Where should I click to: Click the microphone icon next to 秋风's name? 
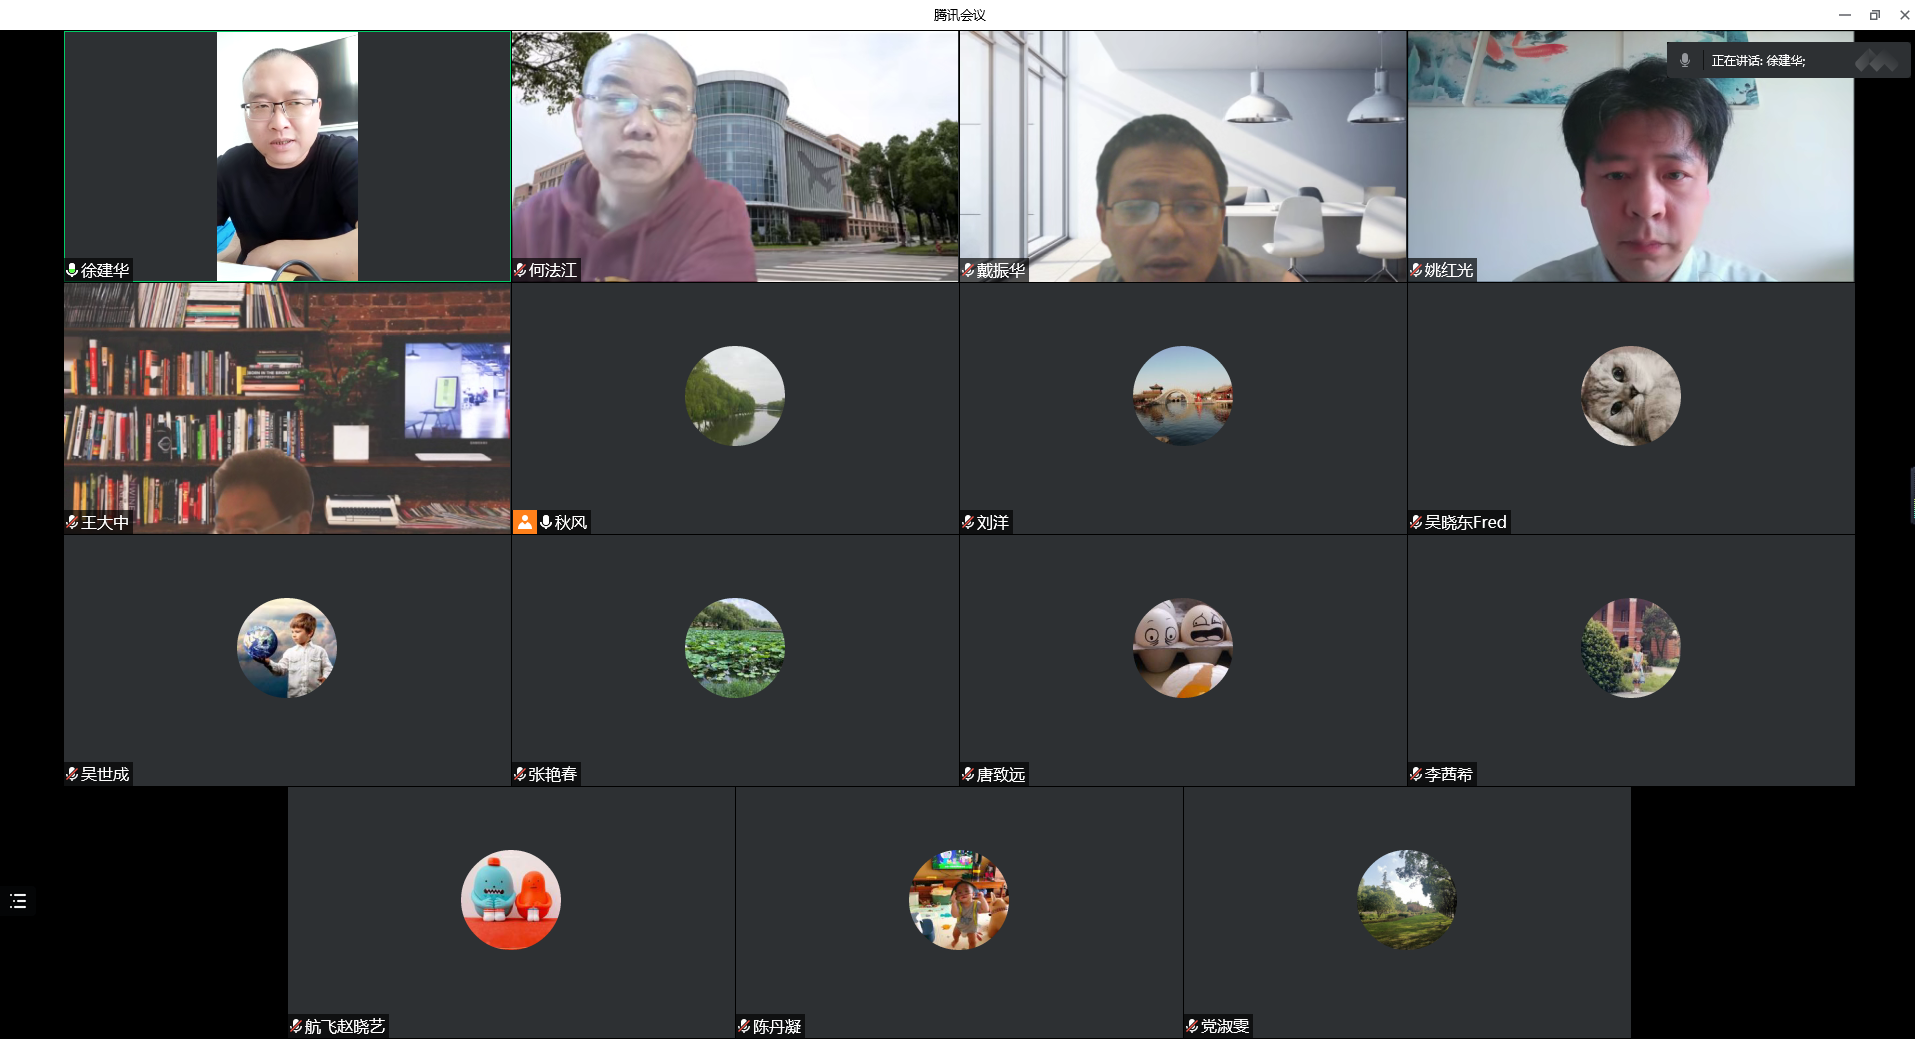click(546, 522)
